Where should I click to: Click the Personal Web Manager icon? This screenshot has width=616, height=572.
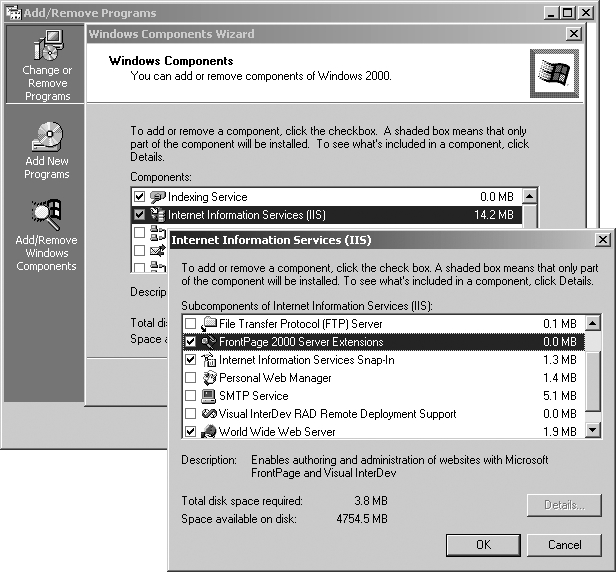209,378
